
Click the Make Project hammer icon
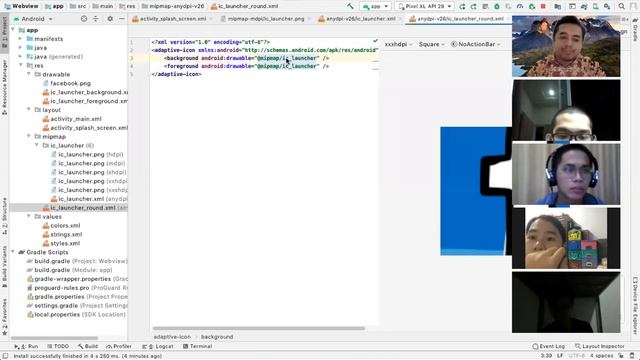coord(350,6)
